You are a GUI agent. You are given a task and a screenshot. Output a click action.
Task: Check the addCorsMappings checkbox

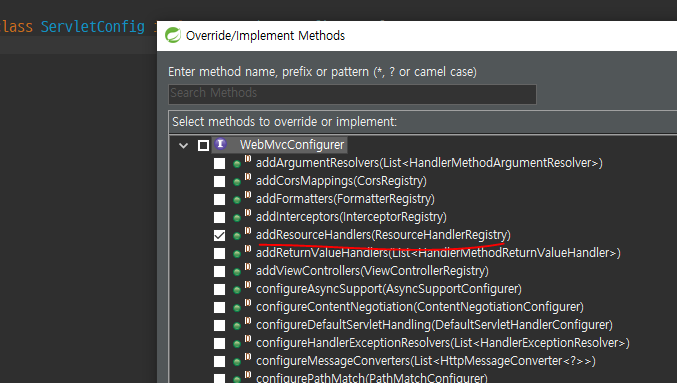point(219,181)
